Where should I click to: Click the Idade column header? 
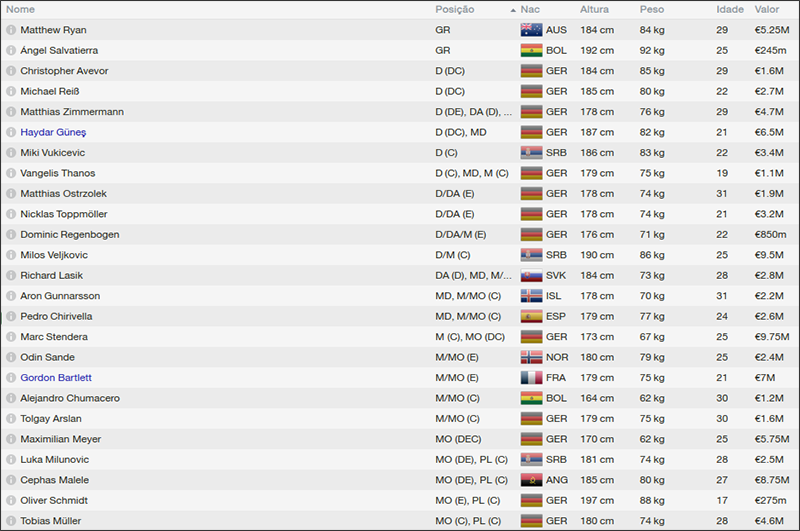tap(730, 9)
